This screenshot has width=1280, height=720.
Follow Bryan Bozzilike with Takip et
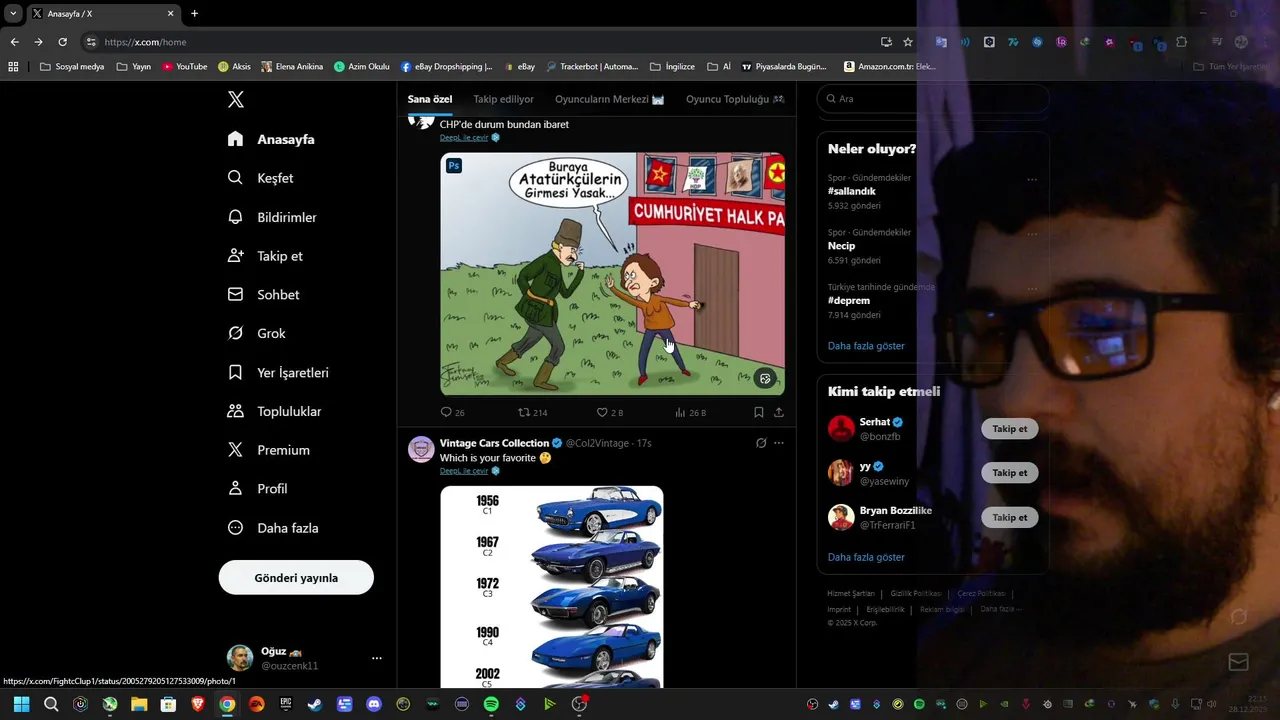(x=1009, y=518)
